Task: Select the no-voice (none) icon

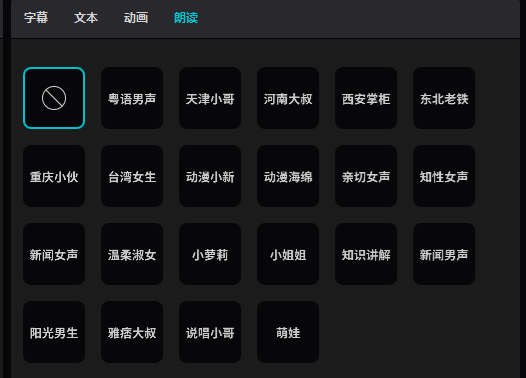Action: pos(54,98)
